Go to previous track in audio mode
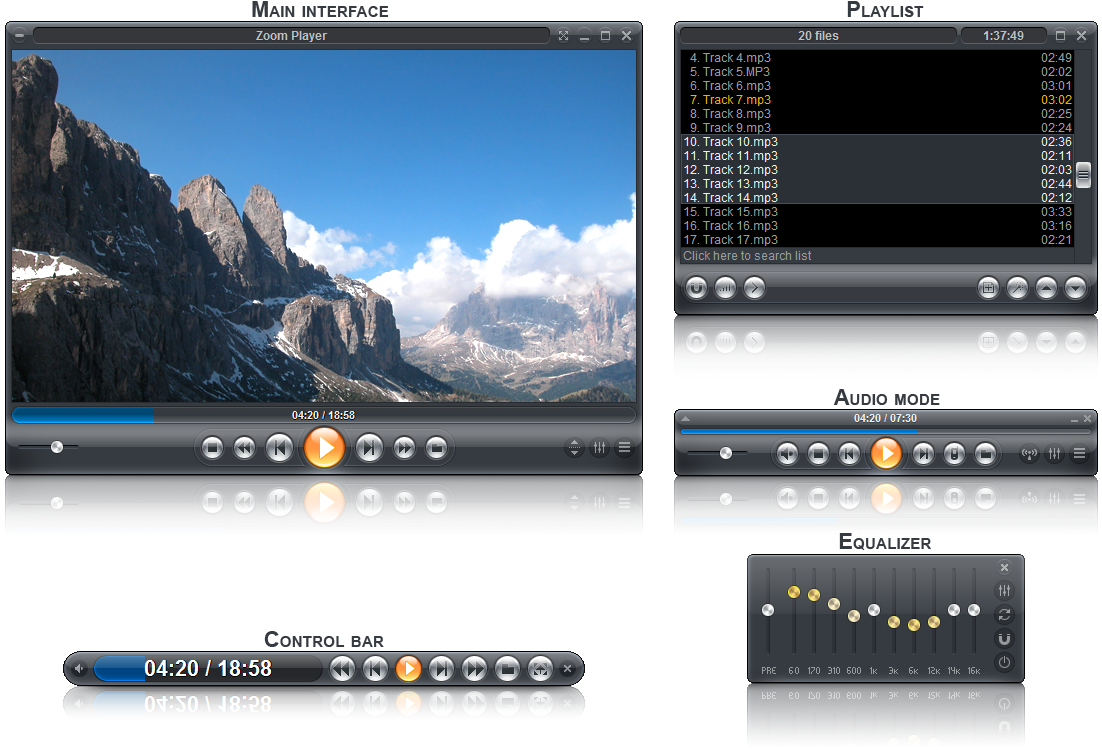 point(849,454)
